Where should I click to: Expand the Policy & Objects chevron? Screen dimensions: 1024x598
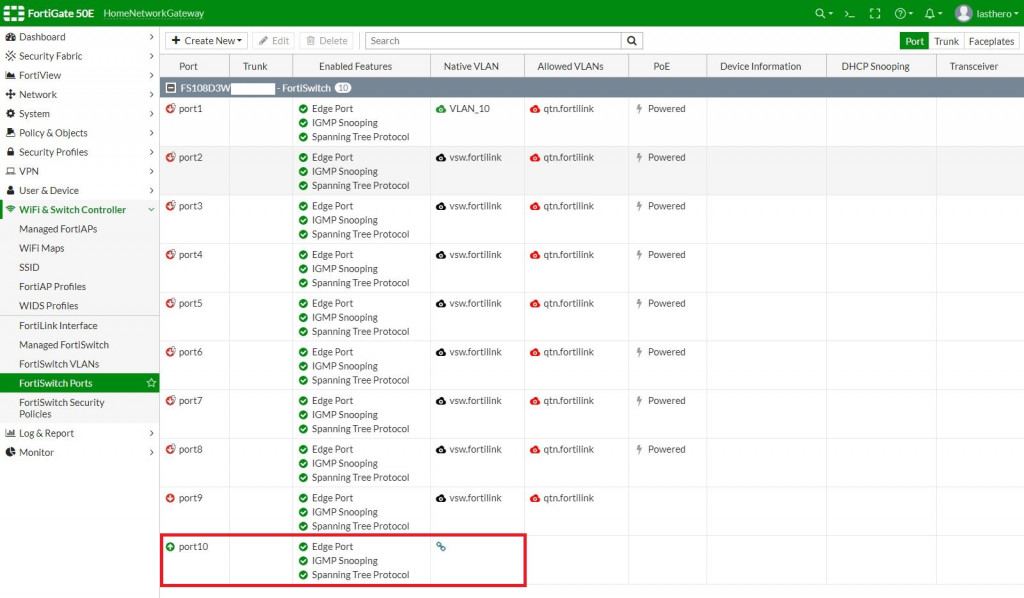(x=152, y=133)
